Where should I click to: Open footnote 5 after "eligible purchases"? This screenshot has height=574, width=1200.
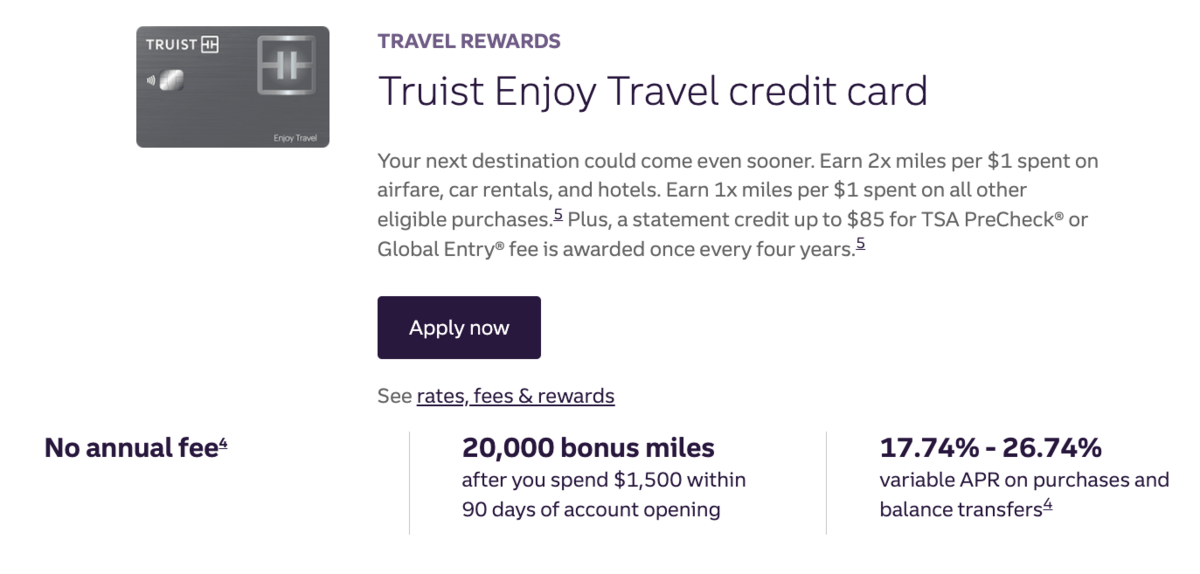[x=558, y=216]
